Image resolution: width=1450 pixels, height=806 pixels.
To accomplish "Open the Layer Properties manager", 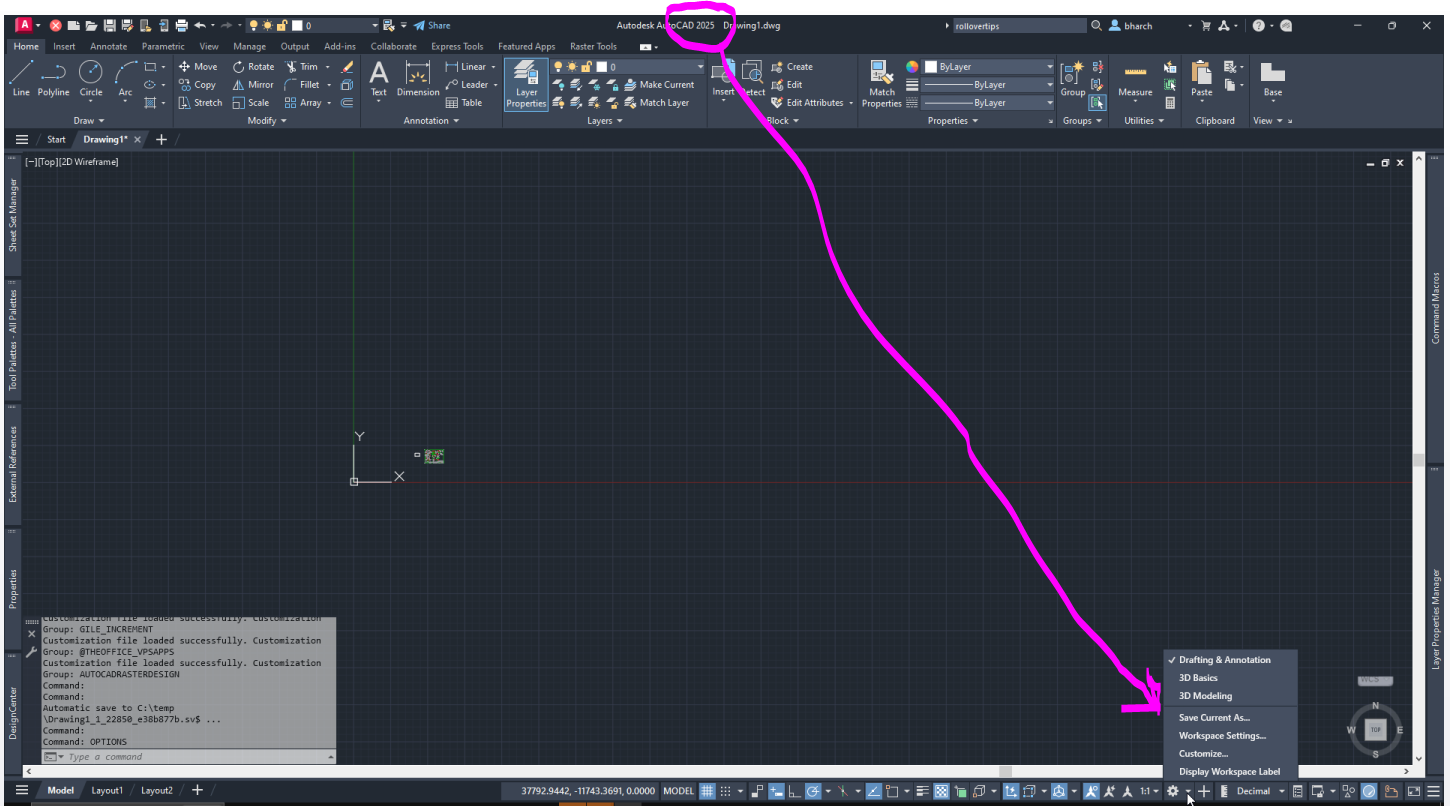I will click(x=525, y=84).
